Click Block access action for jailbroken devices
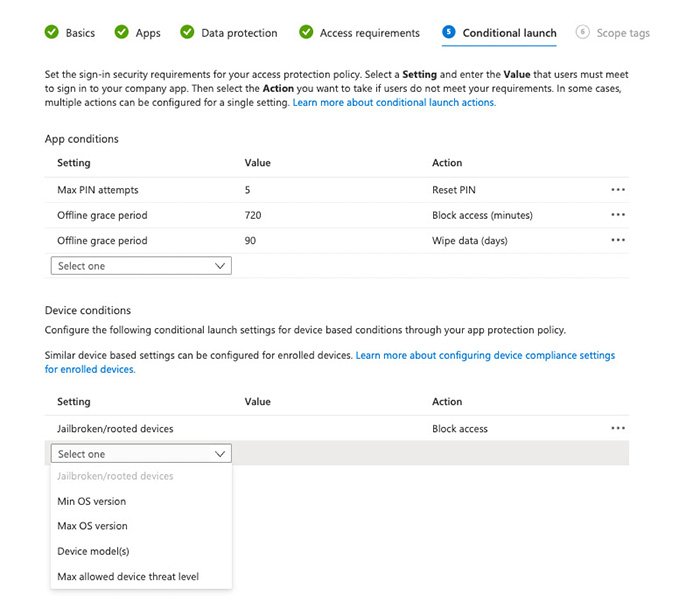Screen dimensions: 700x616 pyautogui.click(x=460, y=429)
